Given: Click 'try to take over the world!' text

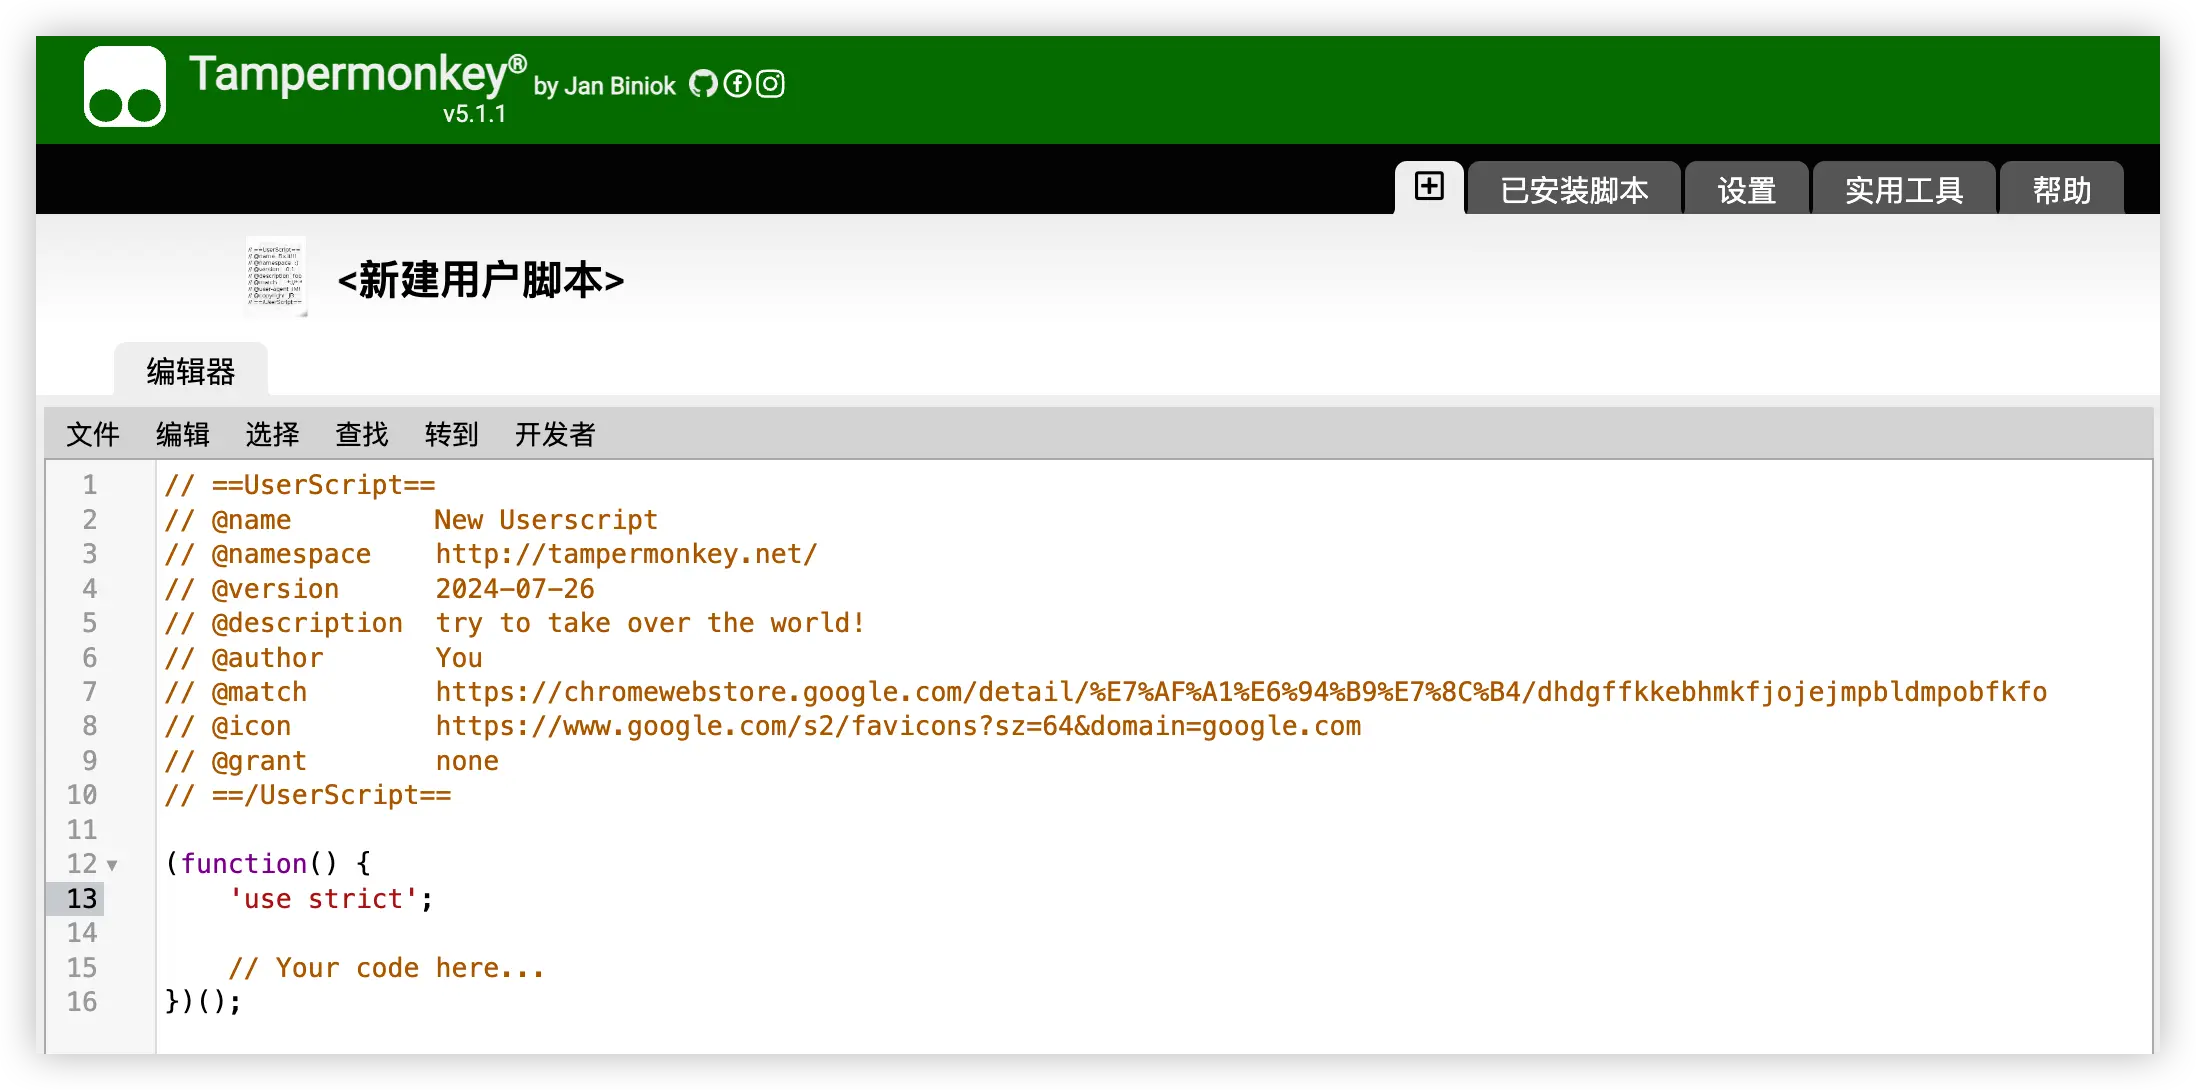Looking at the screenshot, I should (650, 623).
